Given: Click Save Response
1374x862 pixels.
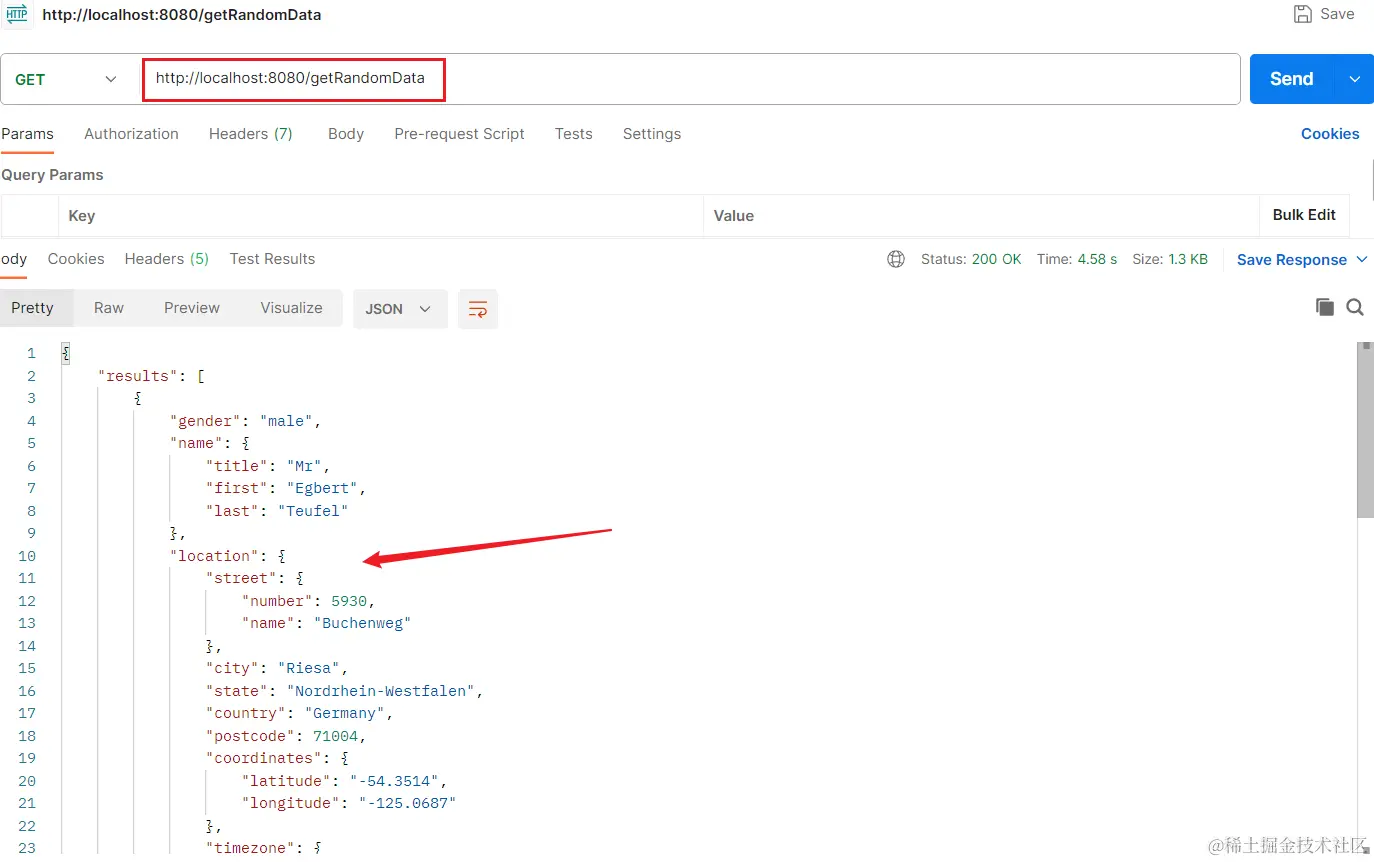Looking at the screenshot, I should pos(1291,260).
